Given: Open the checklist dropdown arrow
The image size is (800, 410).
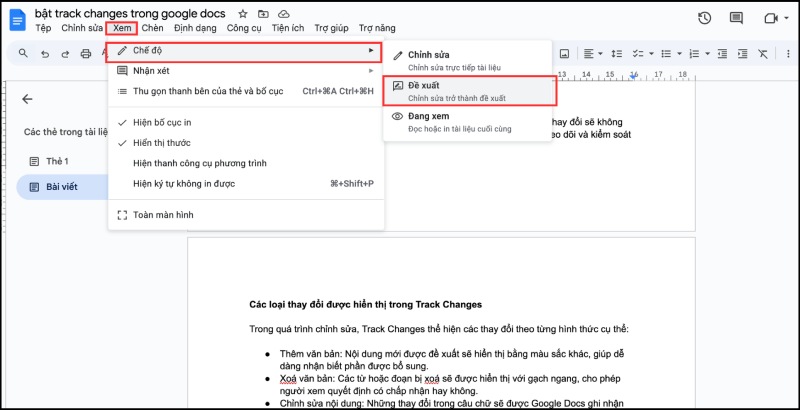Looking at the screenshot, I should (x=651, y=53).
